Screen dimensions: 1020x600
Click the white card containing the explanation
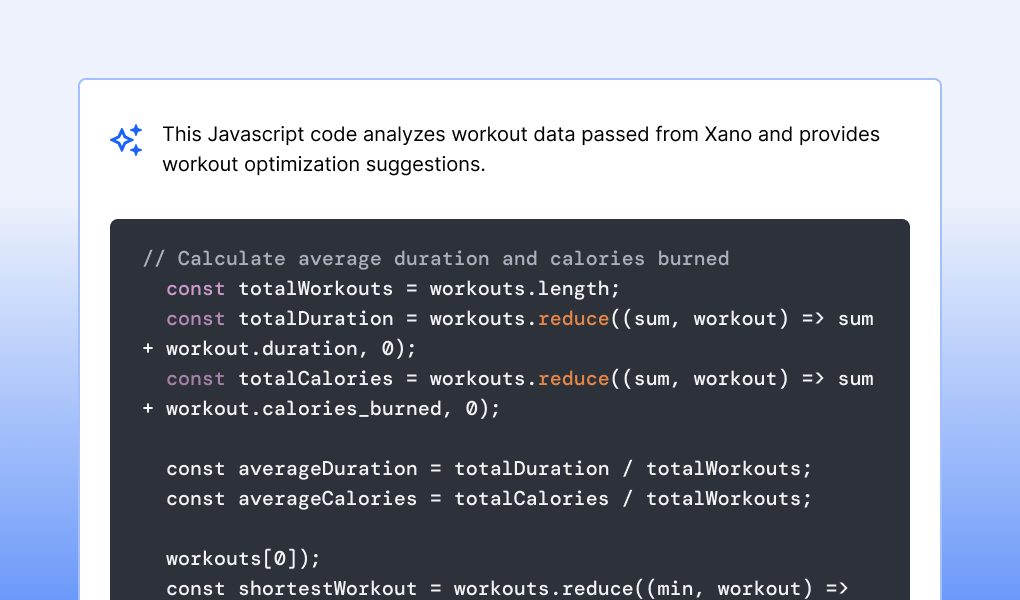point(510,195)
